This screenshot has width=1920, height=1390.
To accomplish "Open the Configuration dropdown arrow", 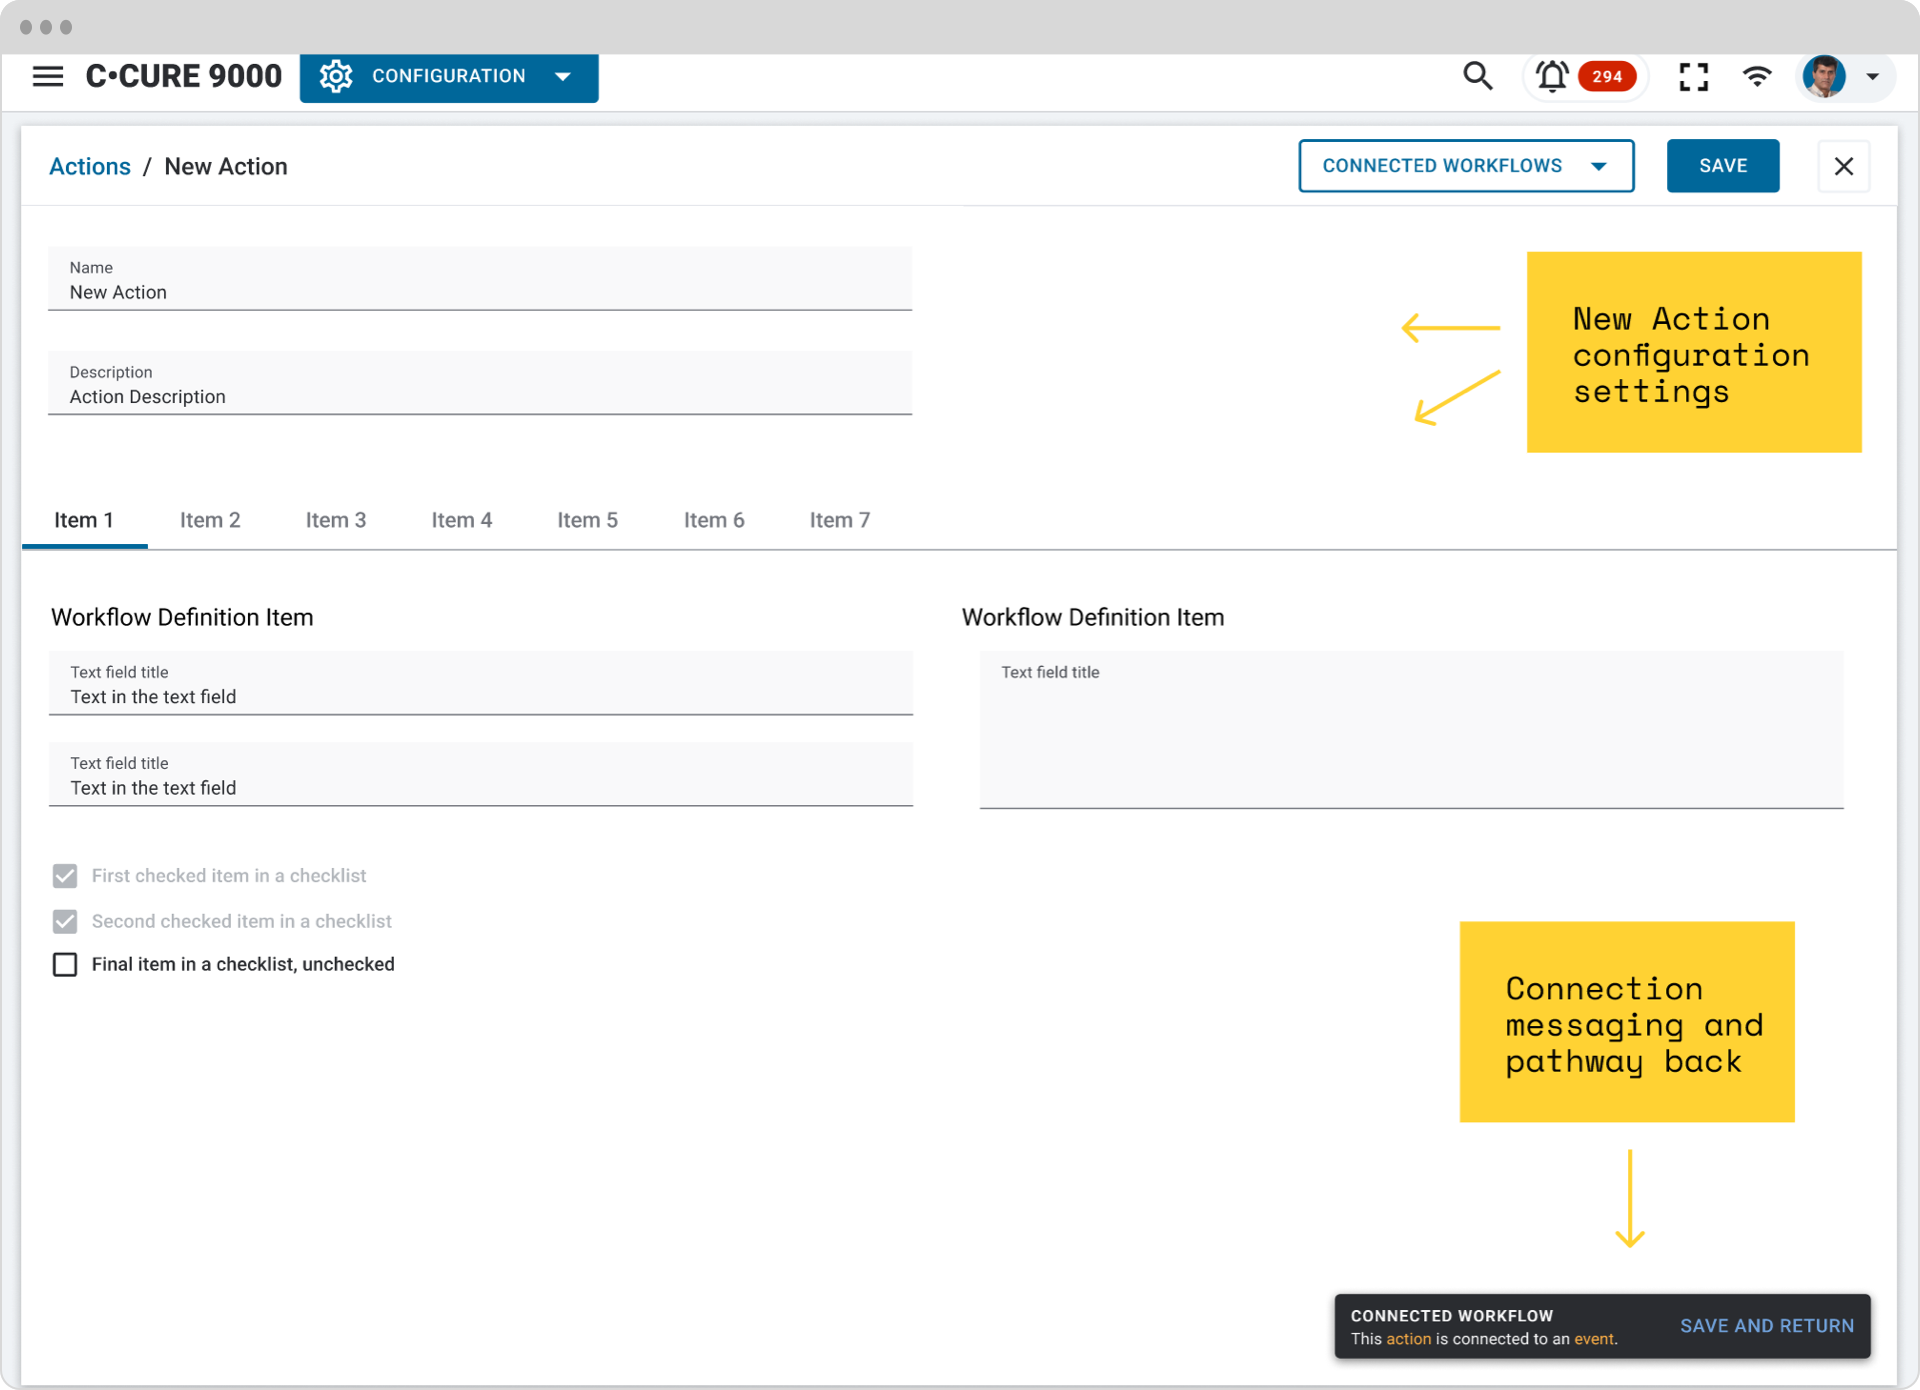I will 563,76.
